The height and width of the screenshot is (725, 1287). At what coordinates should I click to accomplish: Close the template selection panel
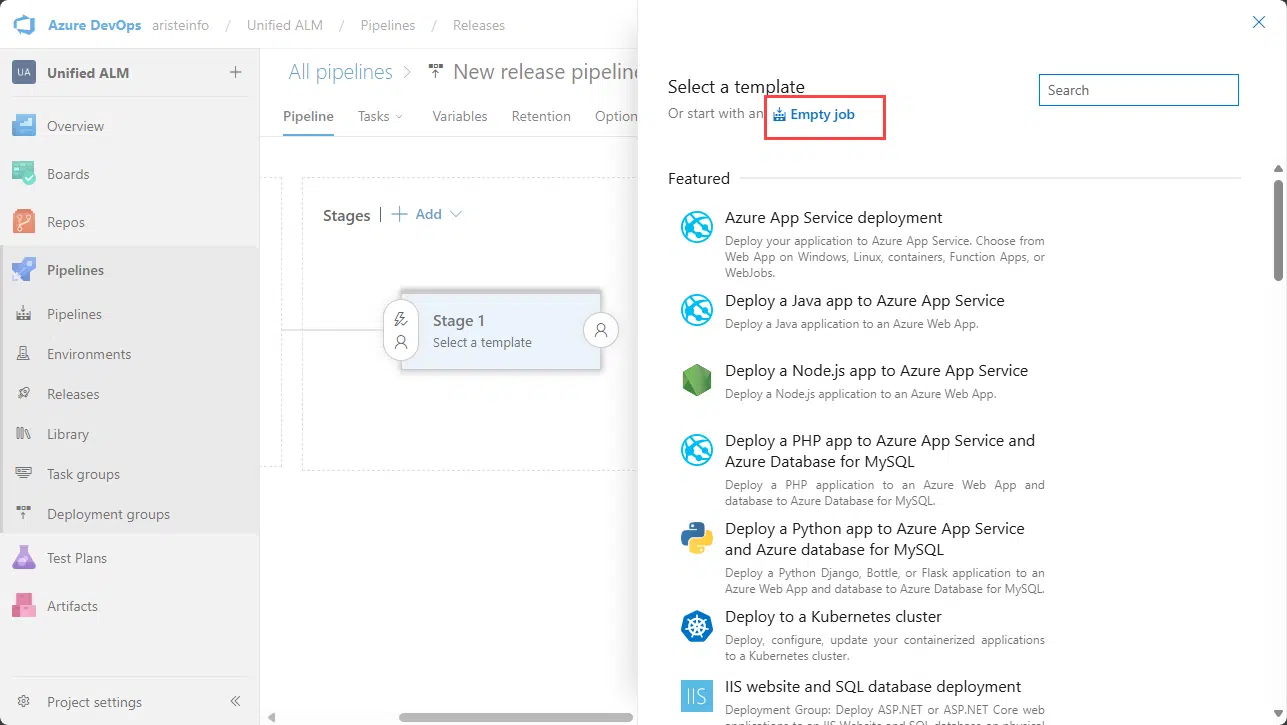[1259, 22]
